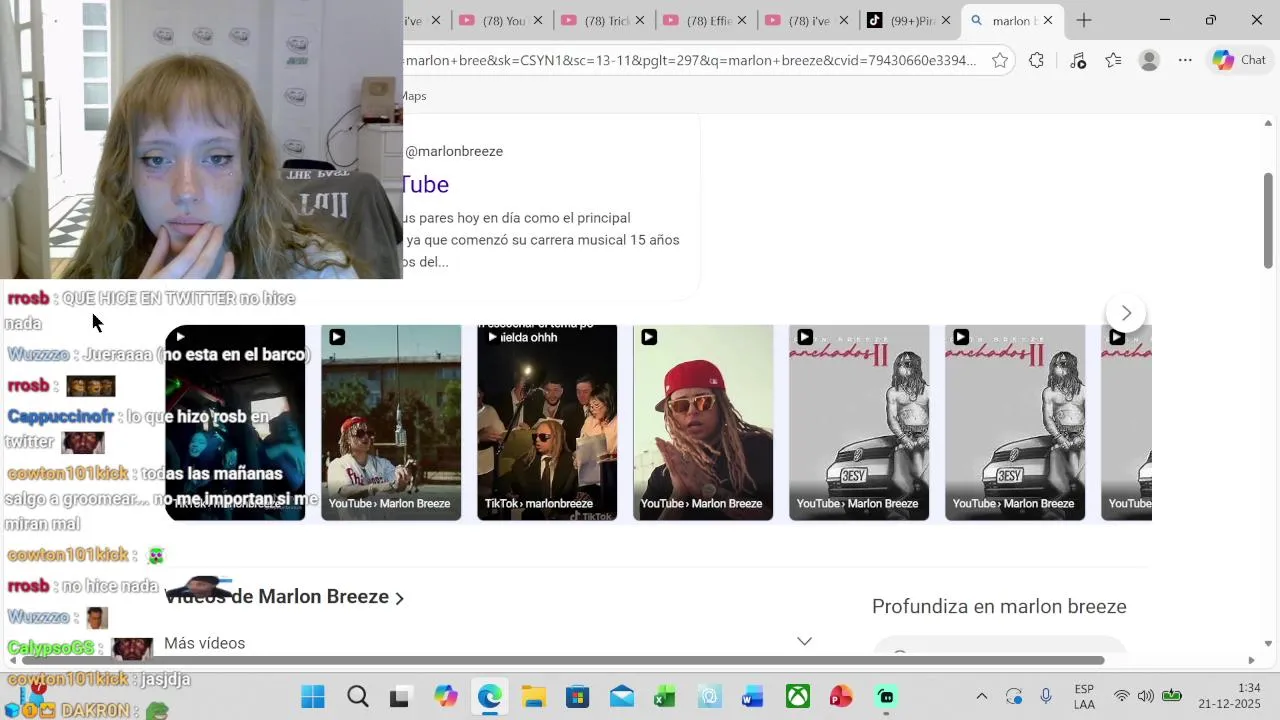1280x720 pixels.
Task: Click the battery status tray icon
Action: (x=1172, y=696)
